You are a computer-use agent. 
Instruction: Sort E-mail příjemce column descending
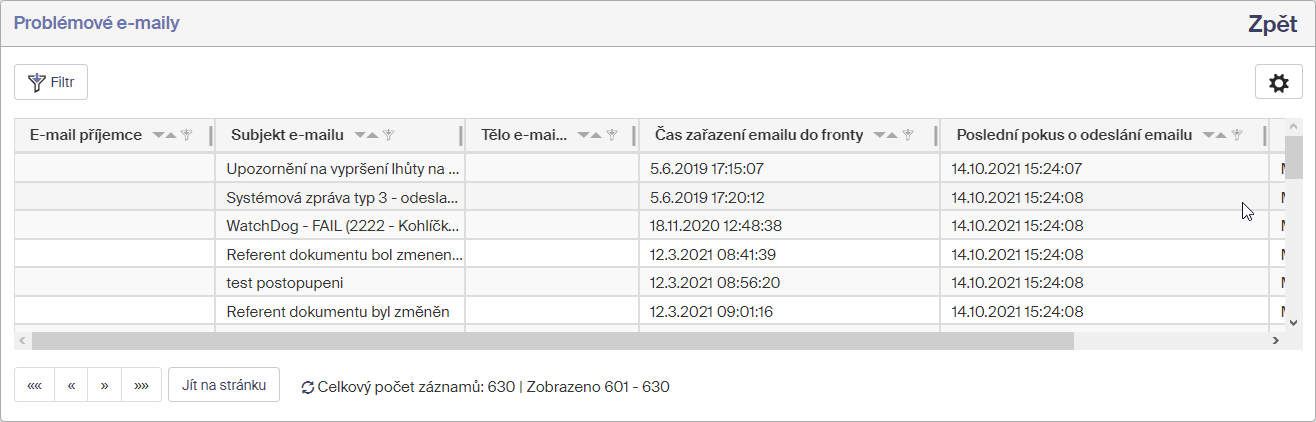pos(158,135)
